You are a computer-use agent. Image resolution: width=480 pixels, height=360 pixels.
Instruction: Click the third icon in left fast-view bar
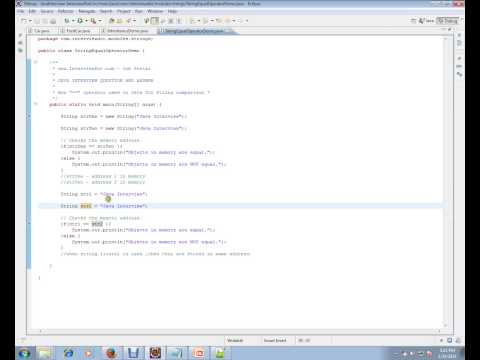click(x=21, y=50)
